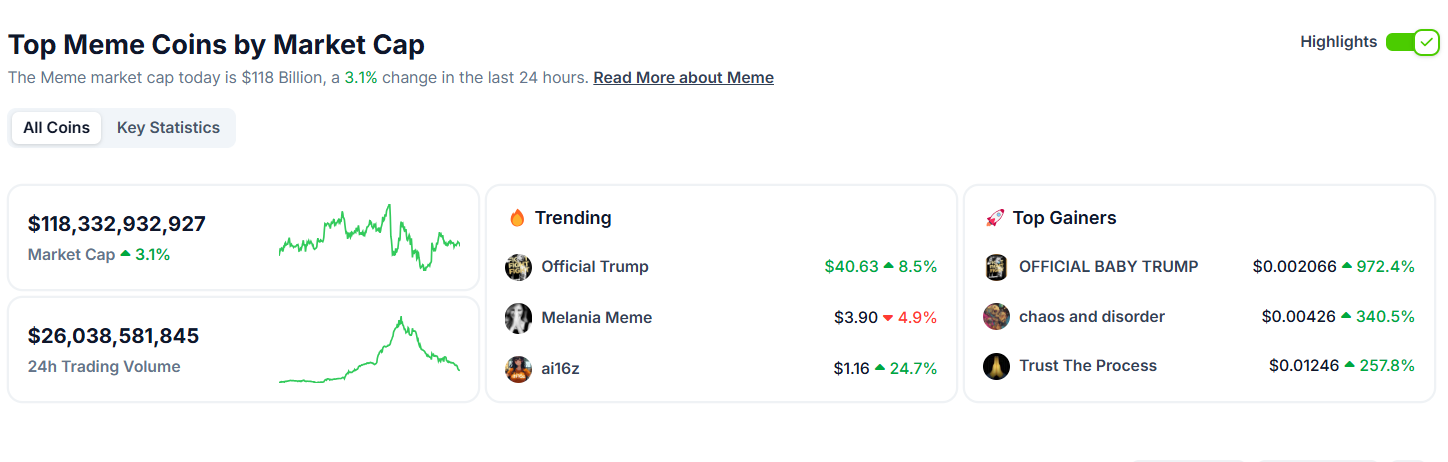The height and width of the screenshot is (462, 1448).
Task: Click the ai16z coin avatar
Action: pos(518,369)
